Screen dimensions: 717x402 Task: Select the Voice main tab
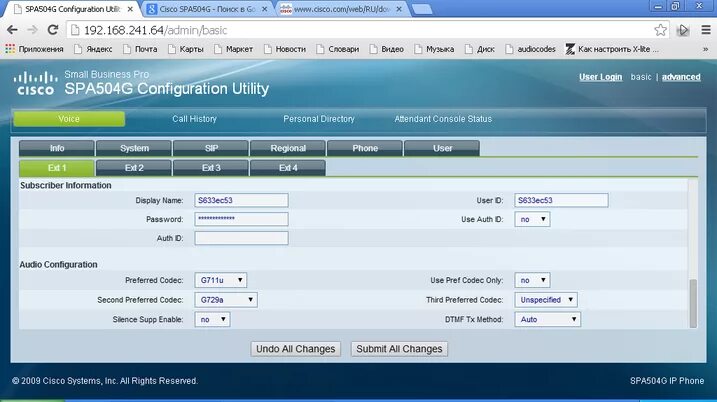coord(69,119)
